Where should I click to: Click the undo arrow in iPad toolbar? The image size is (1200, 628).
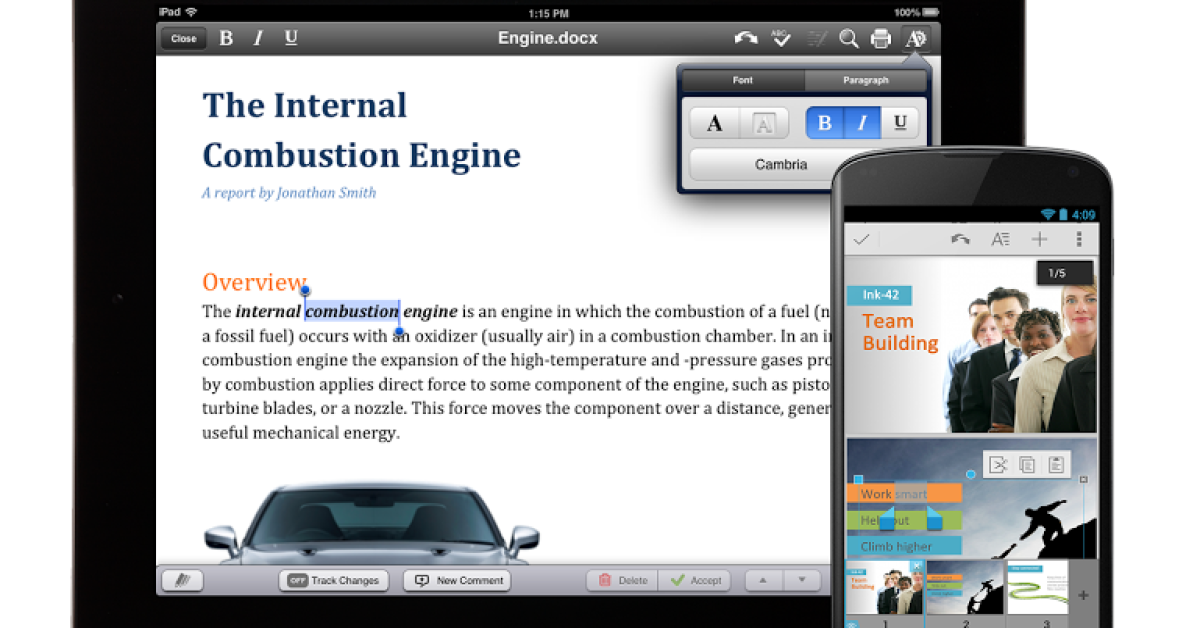(746, 39)
